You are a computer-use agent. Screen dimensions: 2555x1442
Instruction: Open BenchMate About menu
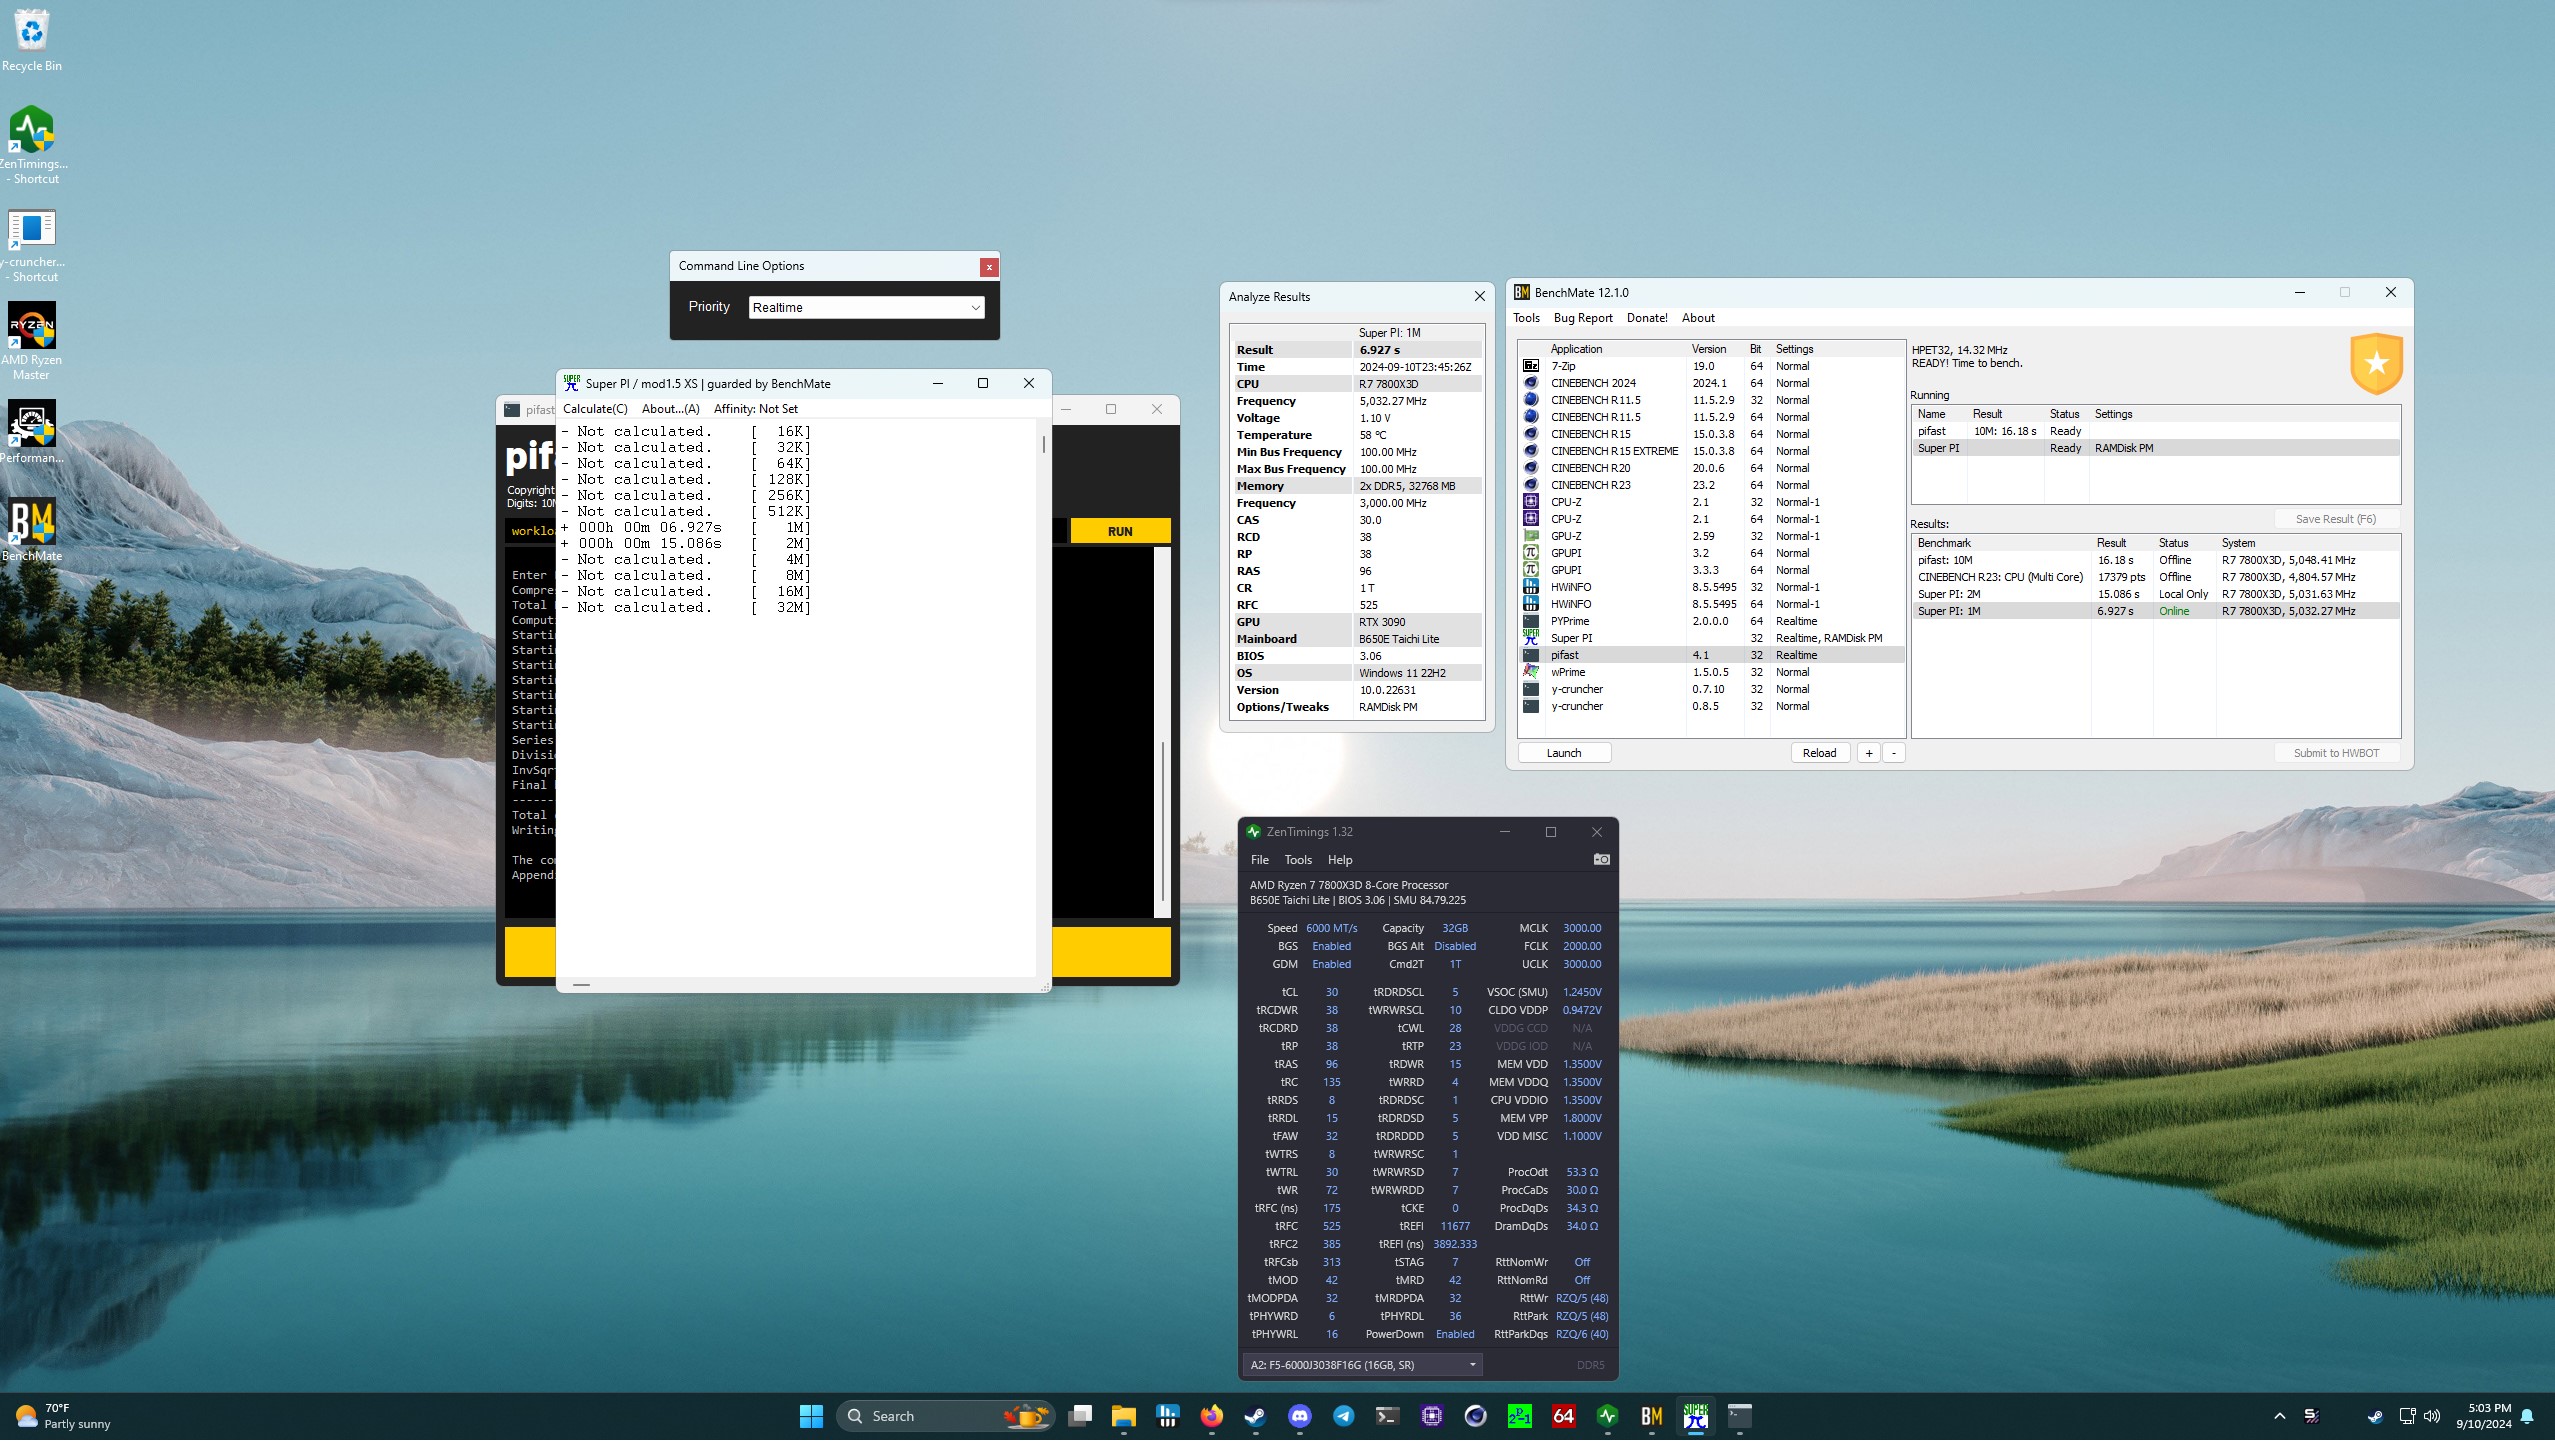coord(1698,318)
